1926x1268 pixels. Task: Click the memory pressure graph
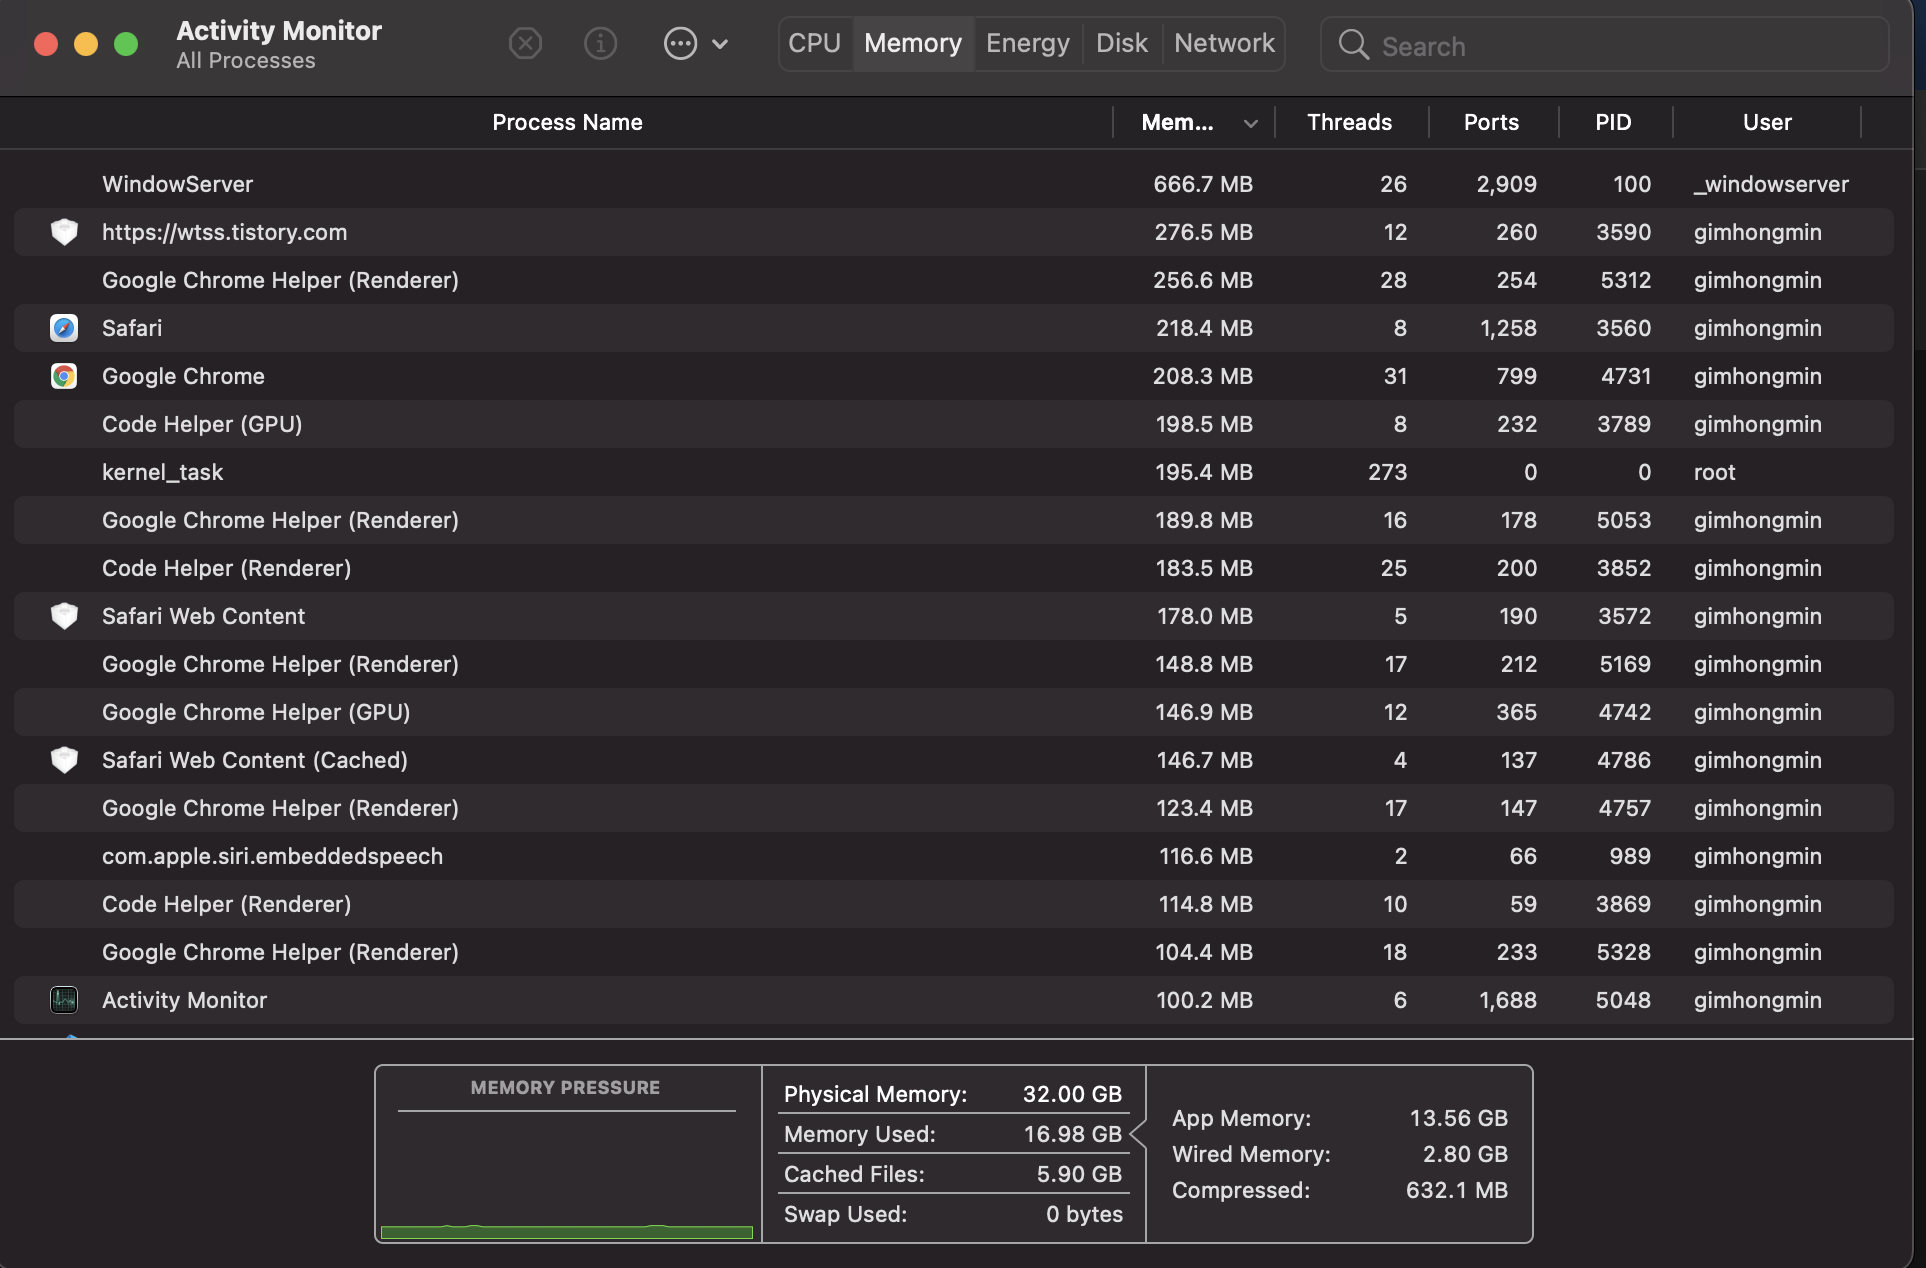click(566, 1170)
